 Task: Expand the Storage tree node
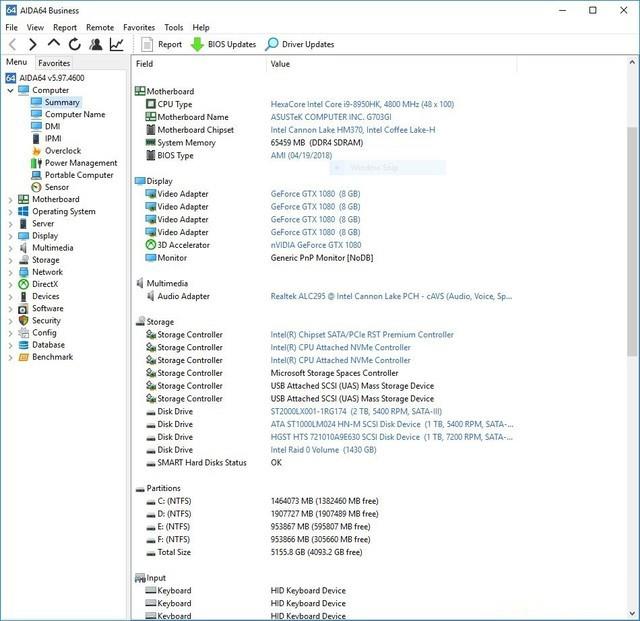pos(10,260)
